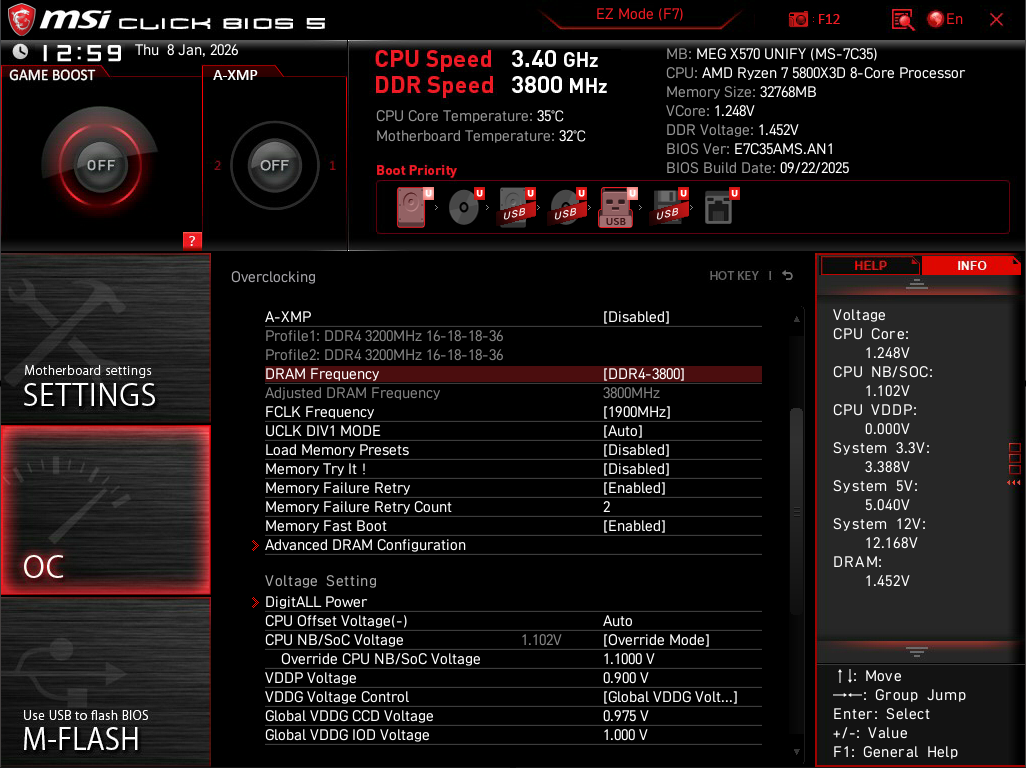Click the back arrow beside HOT KEY
This screenshot has width=1026, height=768.
[x=788, y=276]
